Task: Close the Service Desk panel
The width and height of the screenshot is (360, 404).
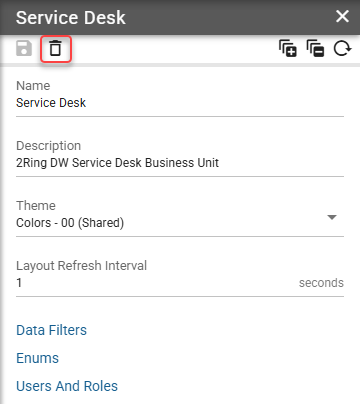Action: point(342,16)
